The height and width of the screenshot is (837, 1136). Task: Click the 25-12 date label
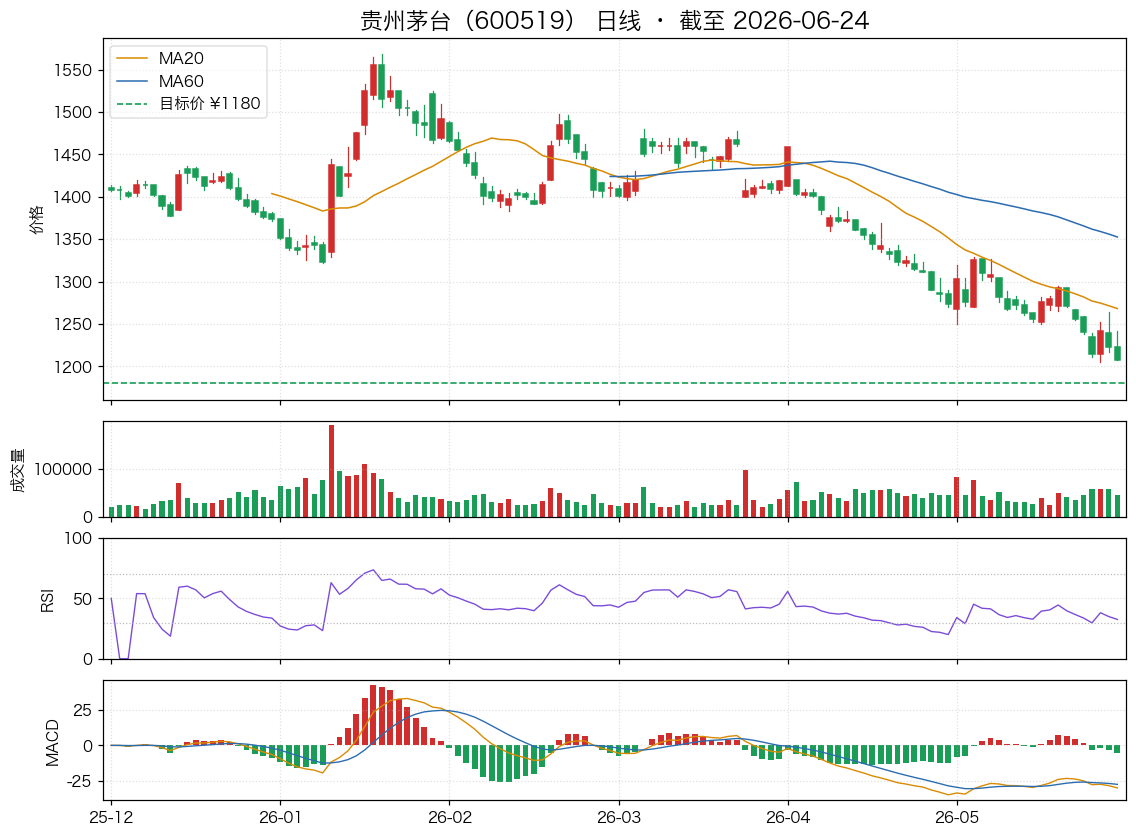[x=112, y=817]
